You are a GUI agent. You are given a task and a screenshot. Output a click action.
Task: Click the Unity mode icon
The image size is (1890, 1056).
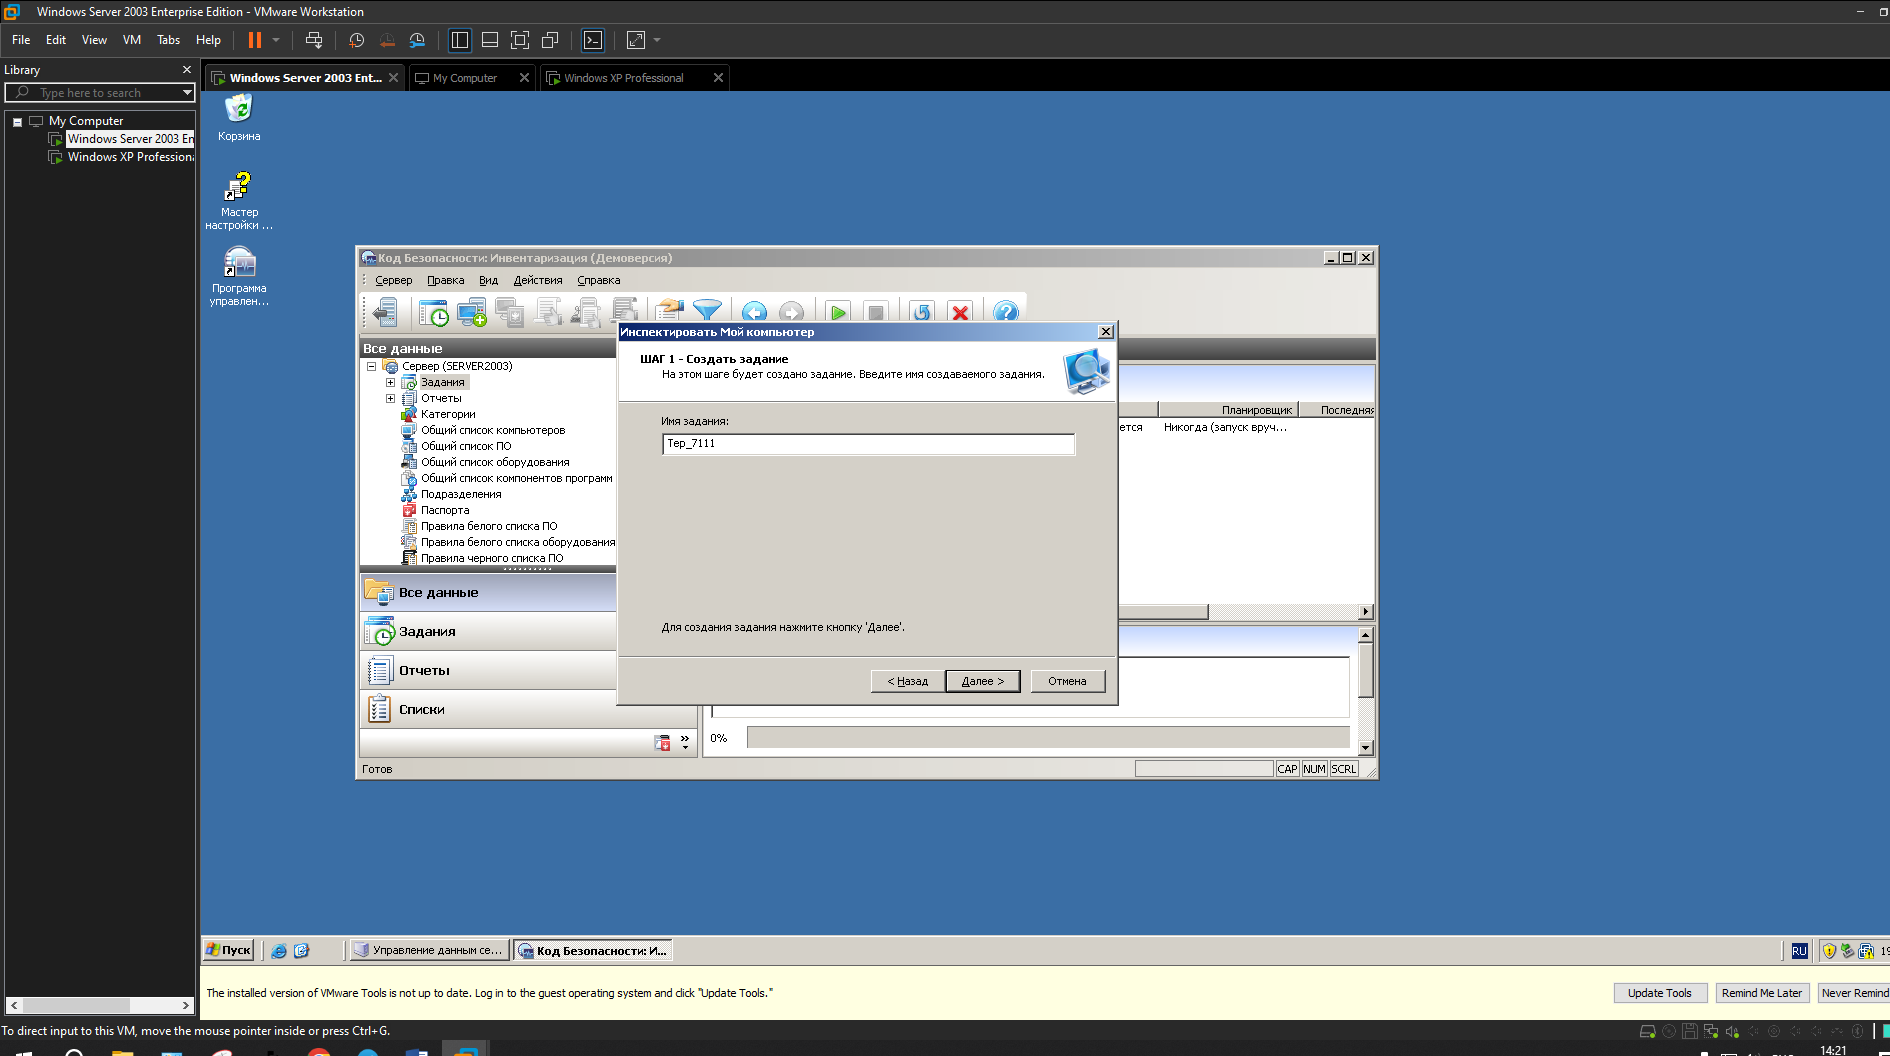550,40
